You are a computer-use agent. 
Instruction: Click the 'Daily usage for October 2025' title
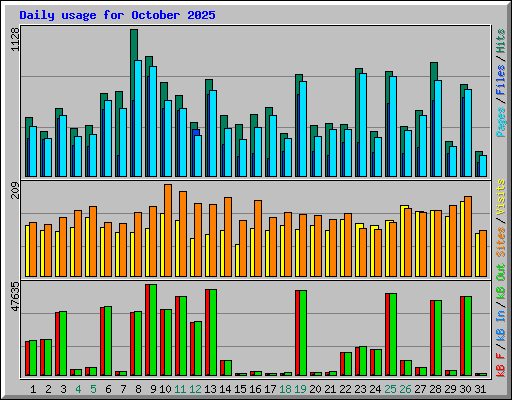coord(117,15)
